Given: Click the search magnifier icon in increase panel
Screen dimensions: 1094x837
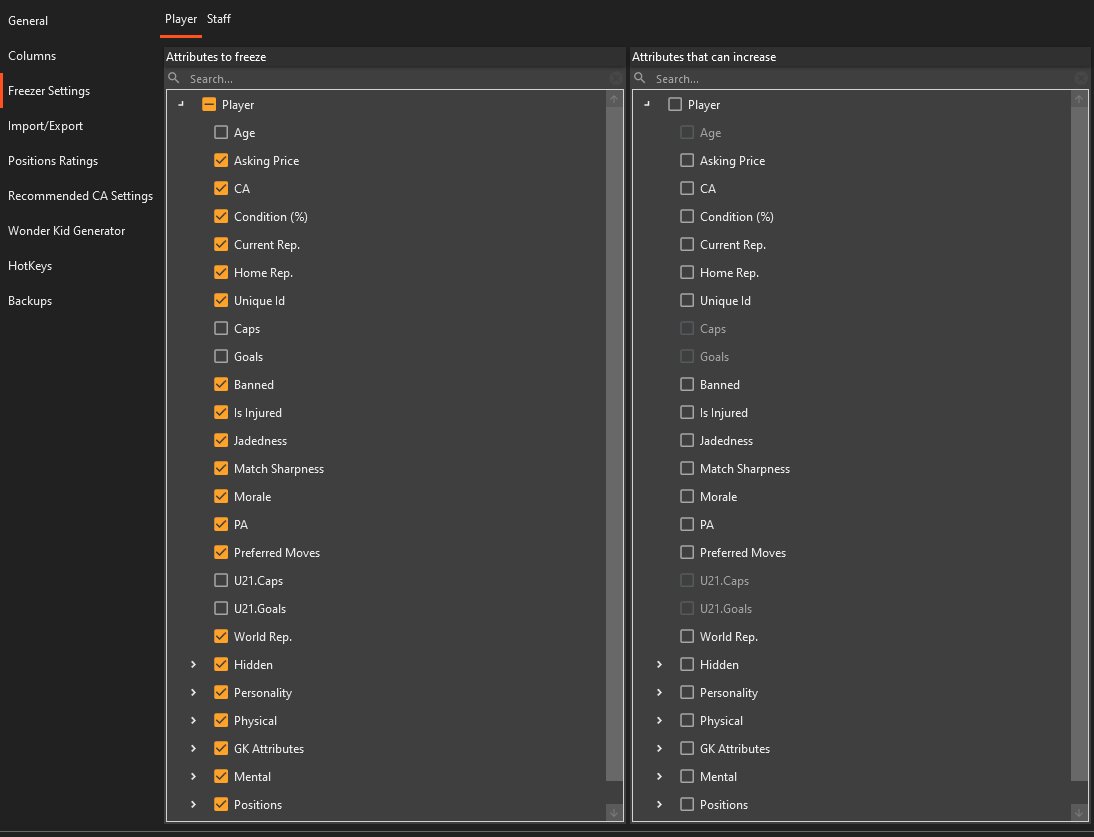Looking at the screenshot, I should (x=640, y=78).
